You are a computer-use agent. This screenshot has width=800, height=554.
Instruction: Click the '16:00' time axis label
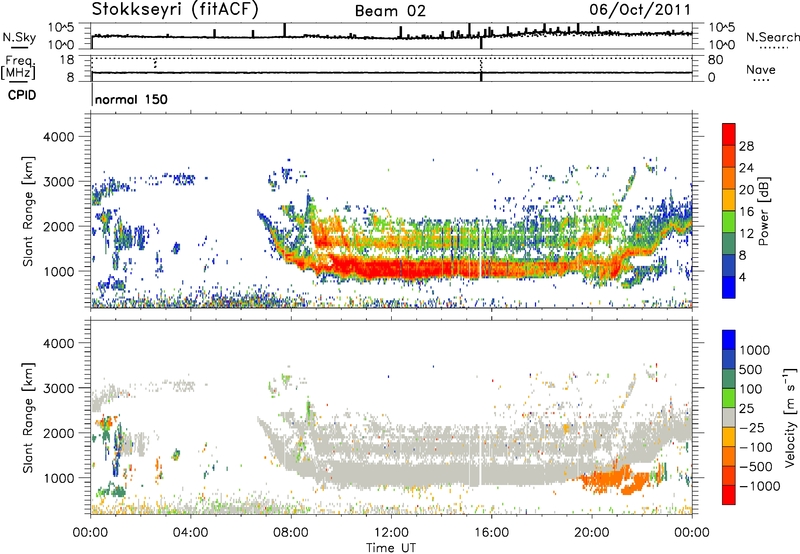coord(491,533)
